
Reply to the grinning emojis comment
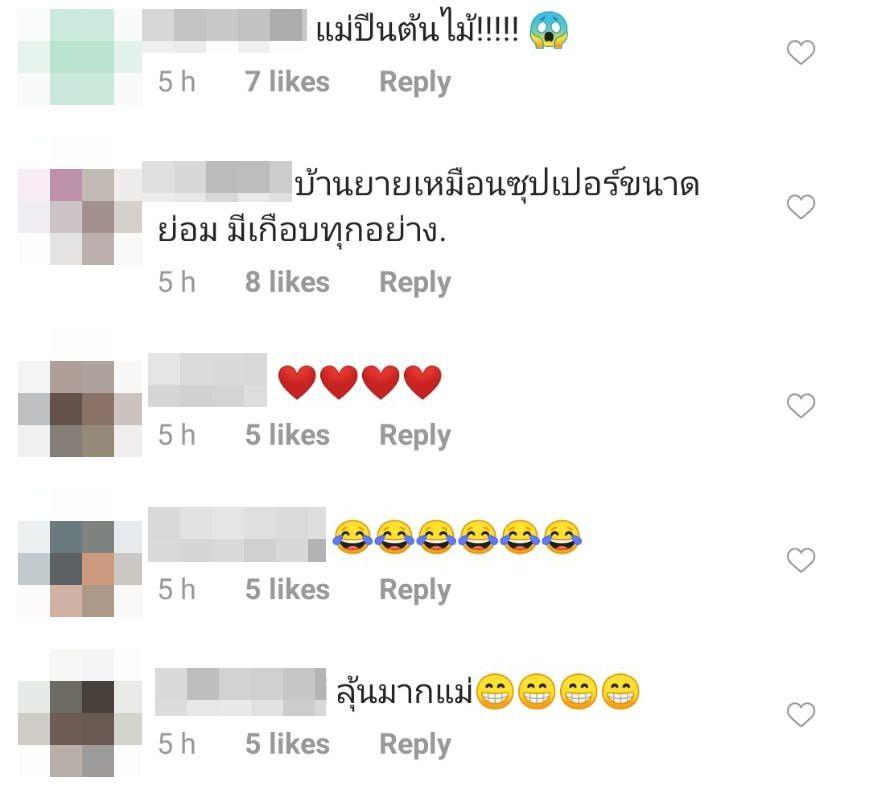pyautogui.click(x=415, y=744)
